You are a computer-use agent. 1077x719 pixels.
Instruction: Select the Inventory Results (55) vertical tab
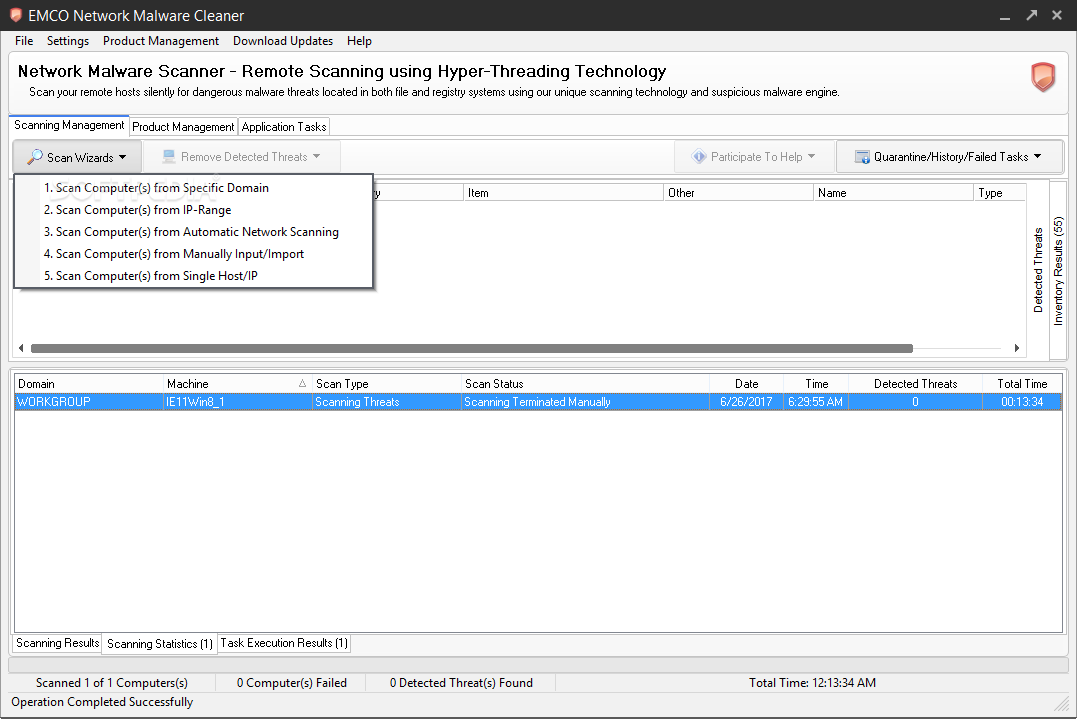1058,271
